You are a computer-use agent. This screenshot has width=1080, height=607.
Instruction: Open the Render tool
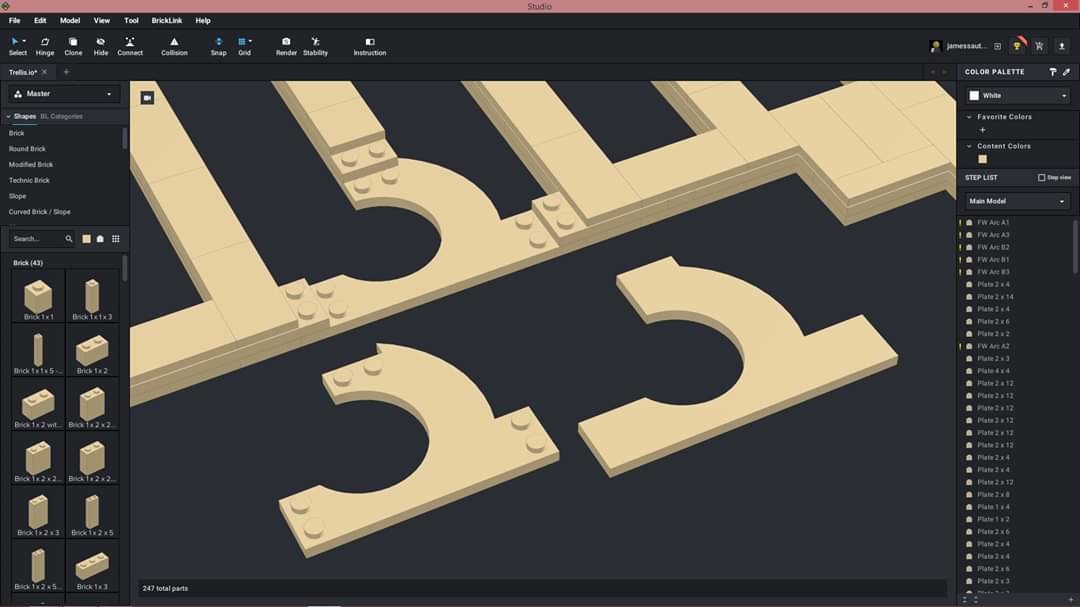286,46
